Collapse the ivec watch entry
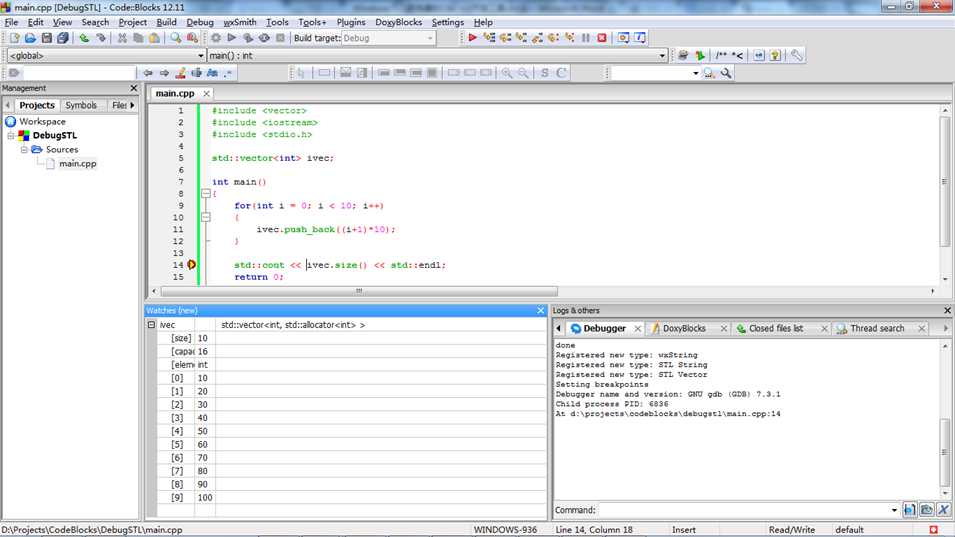Screen dimensions: 955x537 (x=152, y=325)
